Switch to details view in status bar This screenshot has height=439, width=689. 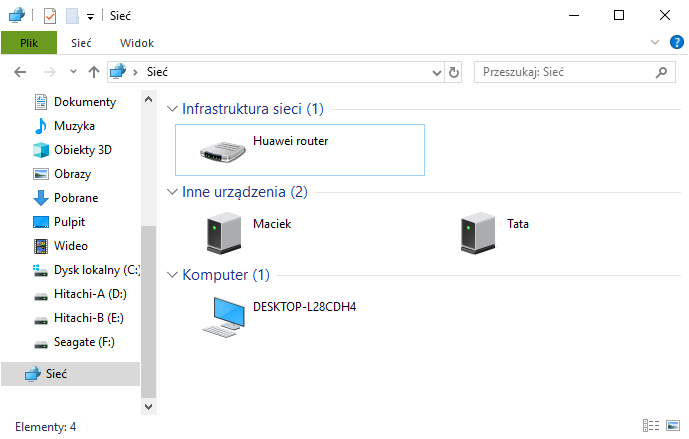pos(651,425)
